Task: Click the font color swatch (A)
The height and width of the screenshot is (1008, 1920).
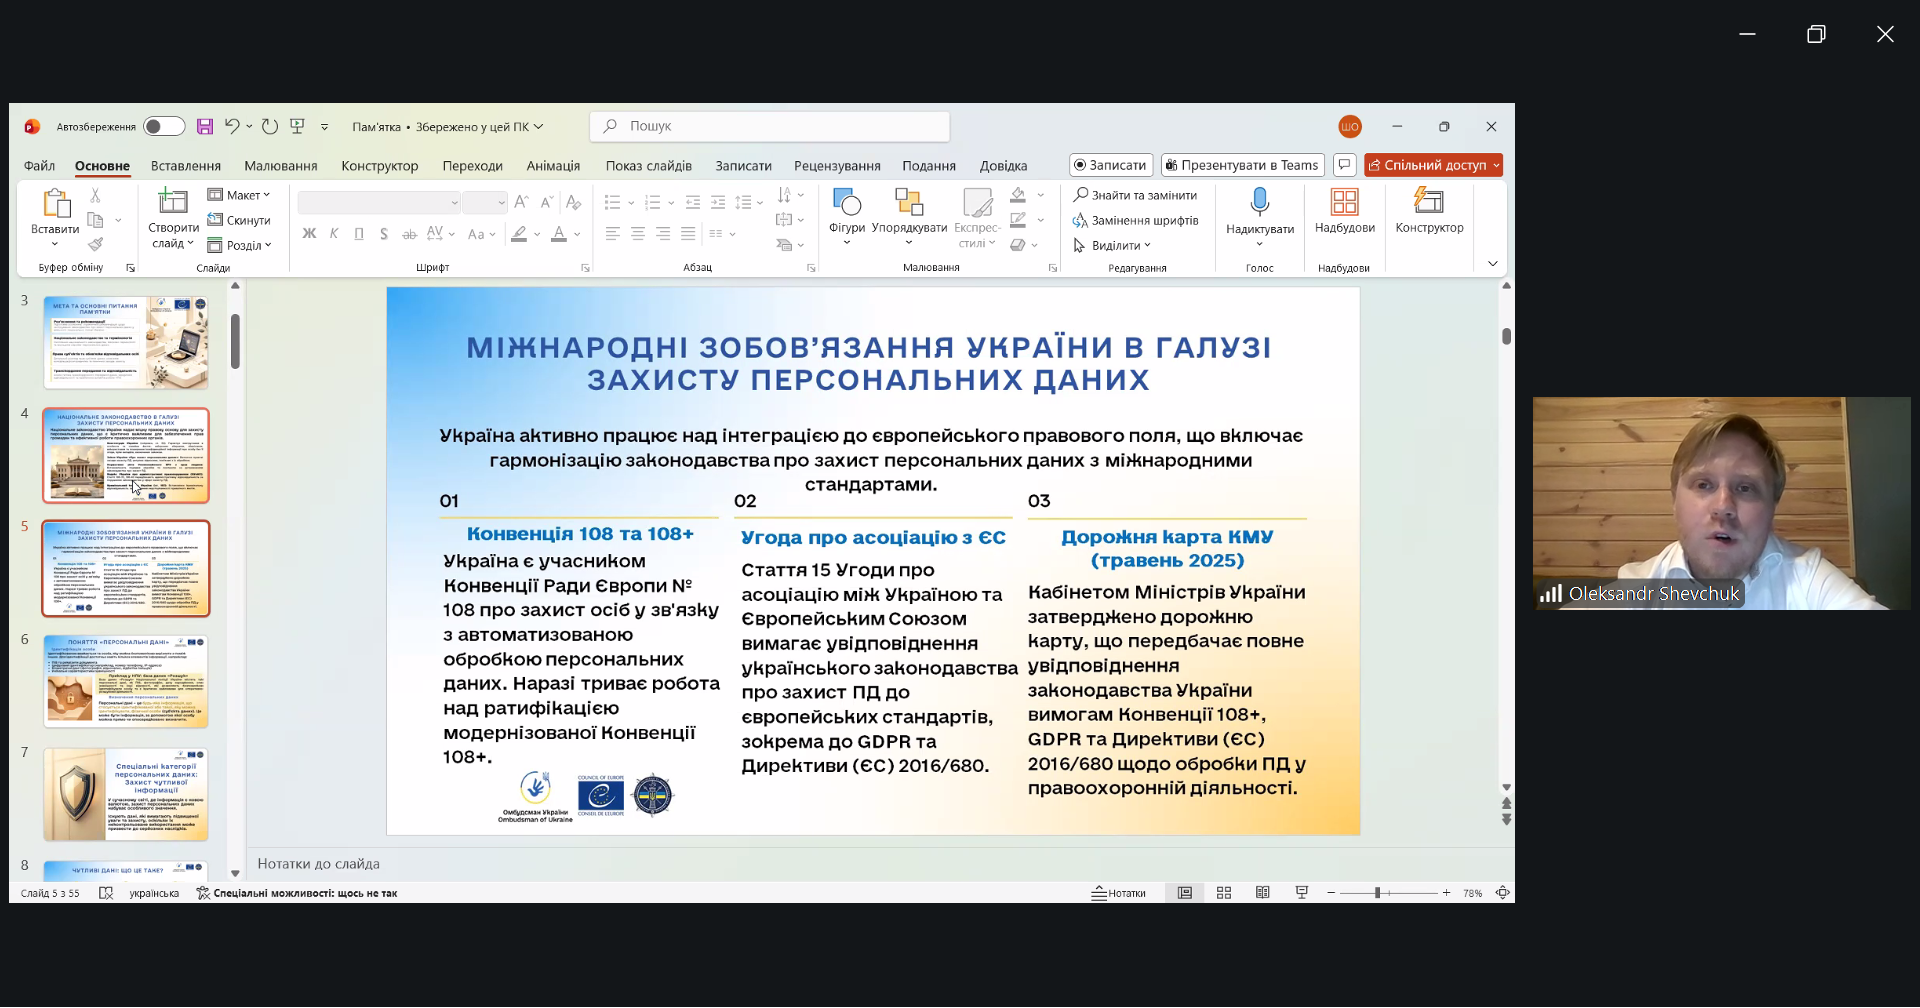Action: tap(559, 234)
